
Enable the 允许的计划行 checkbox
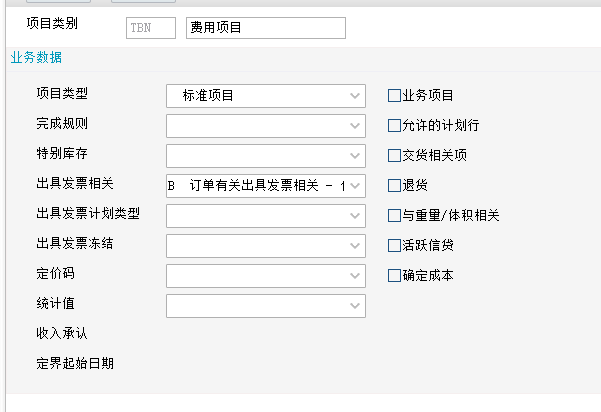[394, 125]
